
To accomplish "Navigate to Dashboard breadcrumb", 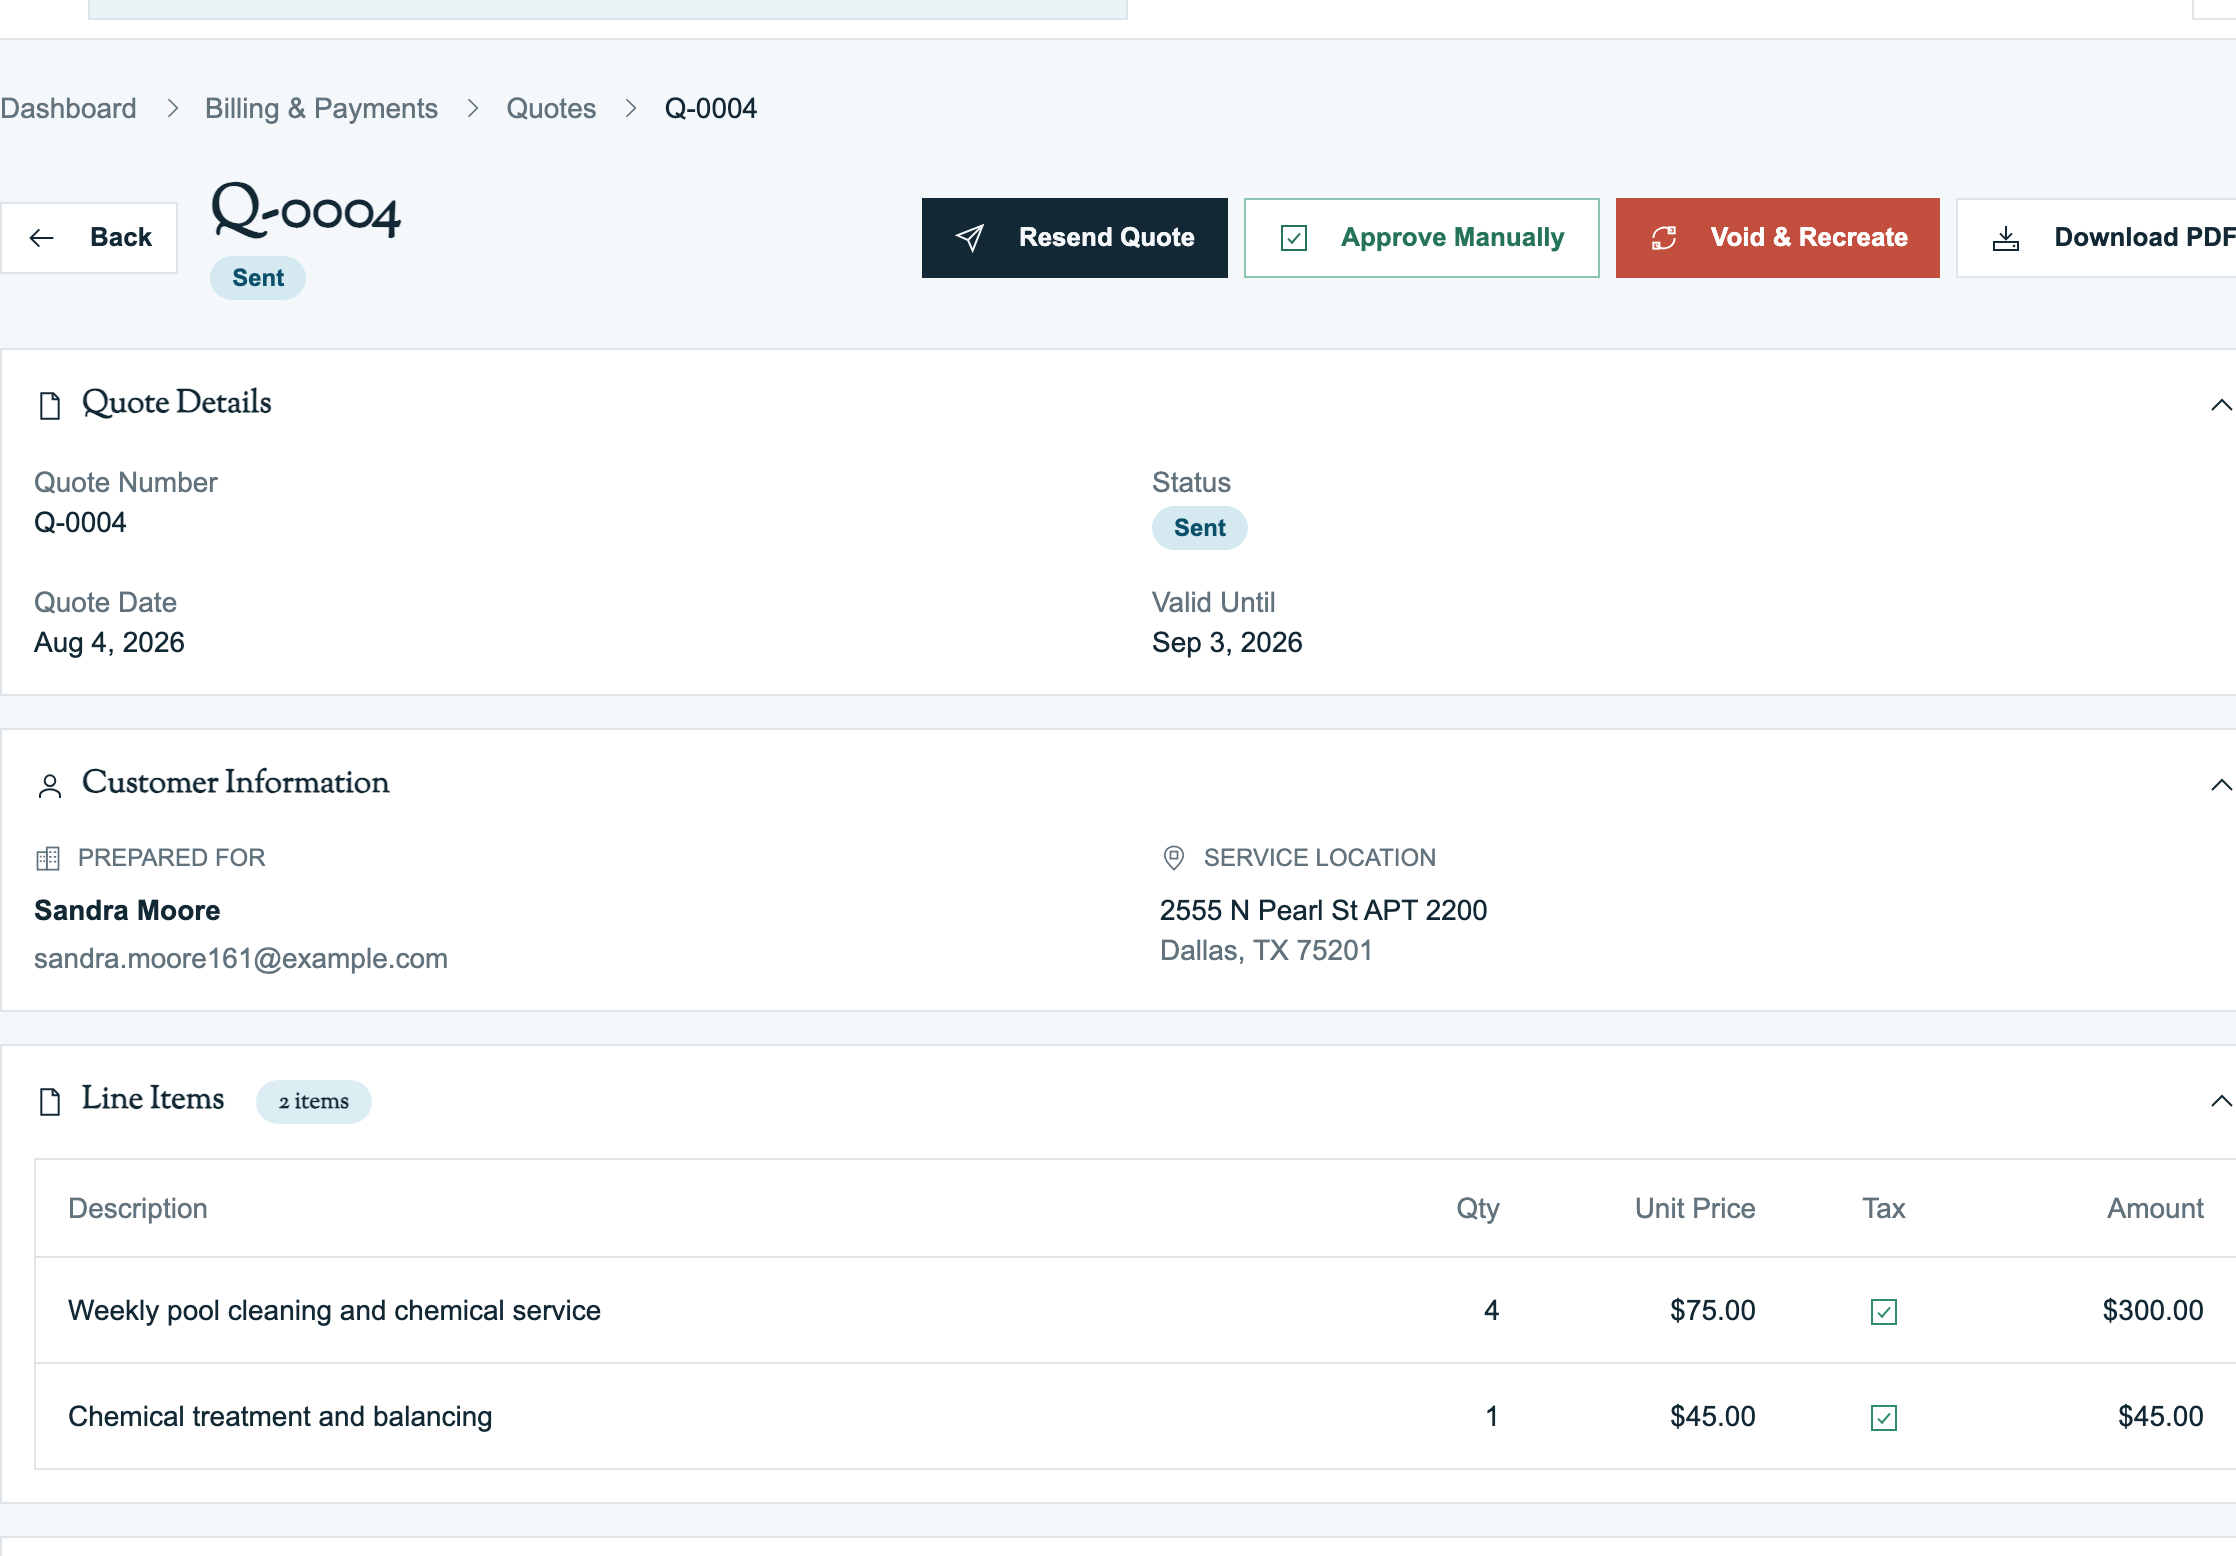I will click(68, 108).
